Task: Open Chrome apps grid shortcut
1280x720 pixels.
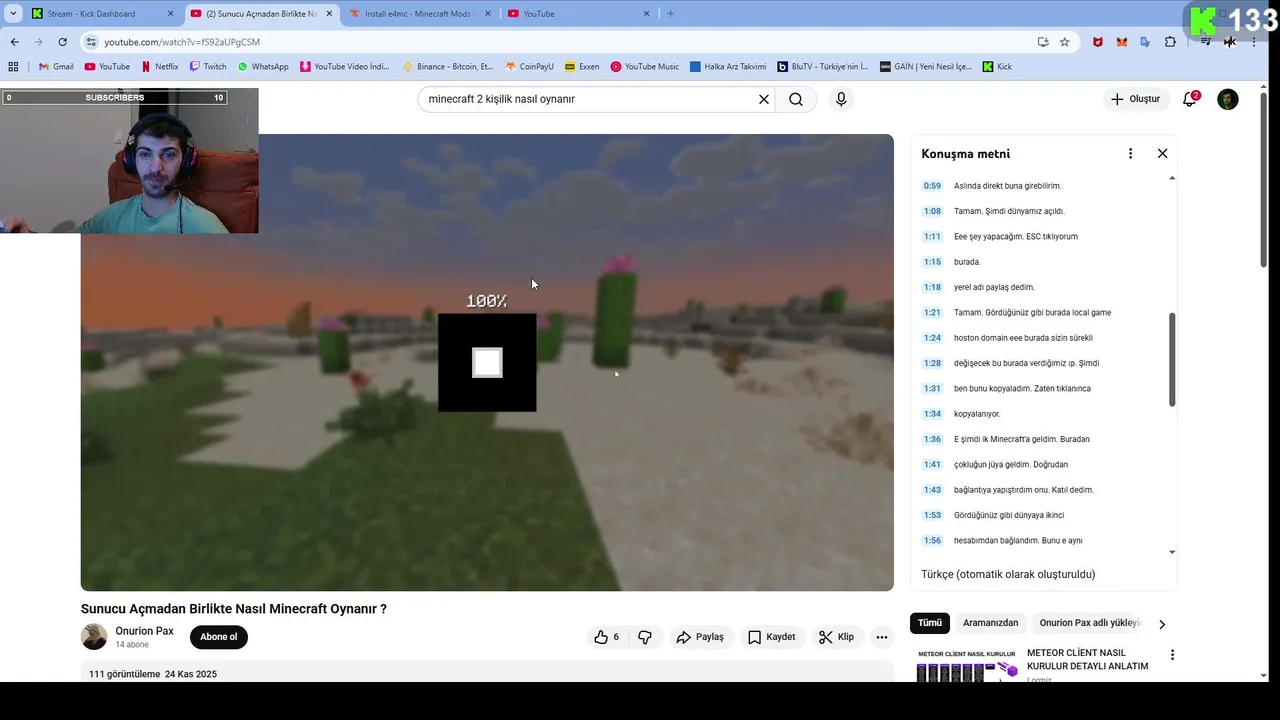Action: click(x=13, y=67)
